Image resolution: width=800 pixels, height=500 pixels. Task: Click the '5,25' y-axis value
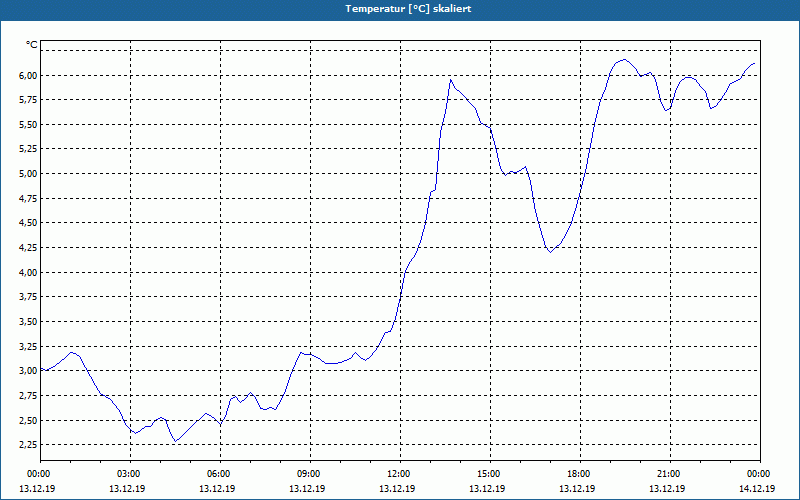point(28,149)
